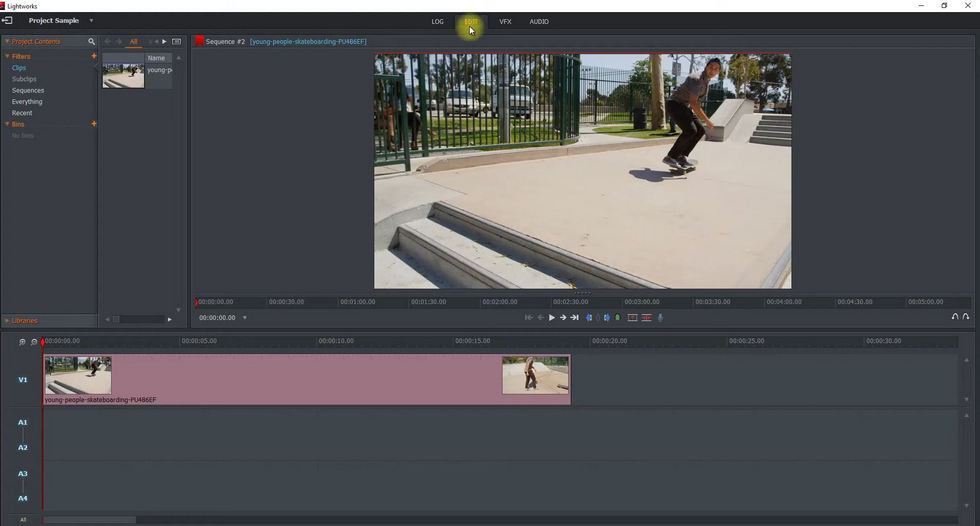The width and height of the screenshot is (980, 526).
Task: Select the A4 audio track label
Action: click(x=22, y=499)
